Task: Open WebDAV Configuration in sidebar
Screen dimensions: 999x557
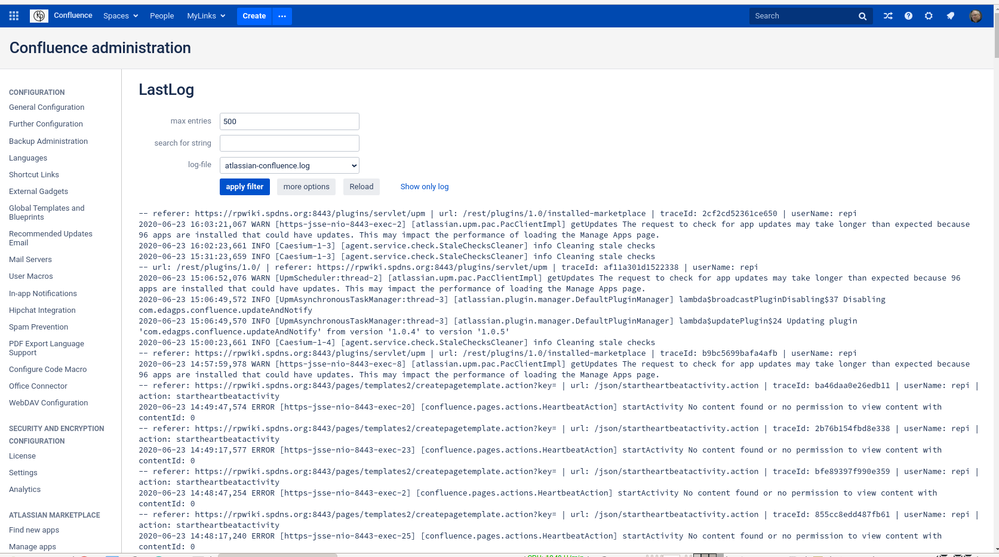Action: (x=48, y=403)
